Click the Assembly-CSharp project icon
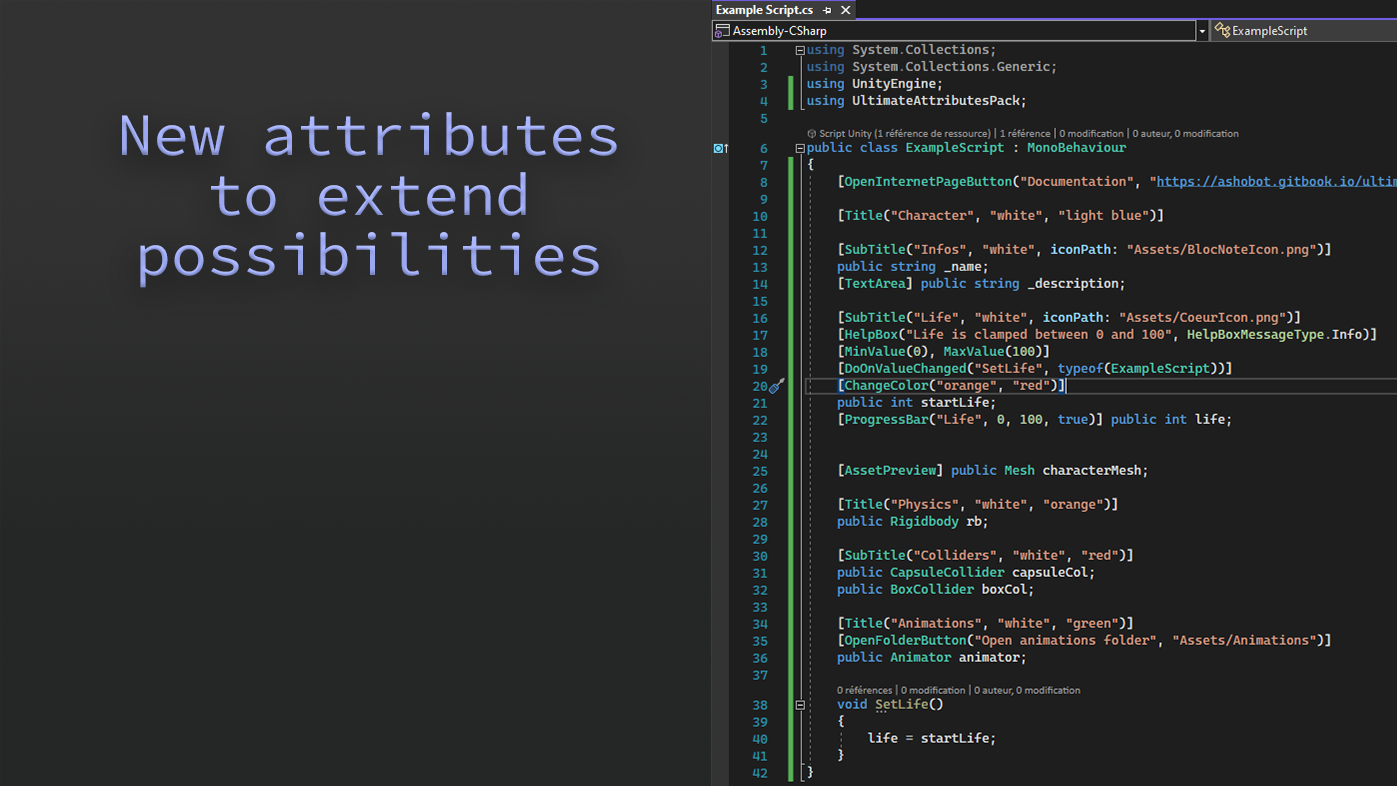 pos(722,31)
